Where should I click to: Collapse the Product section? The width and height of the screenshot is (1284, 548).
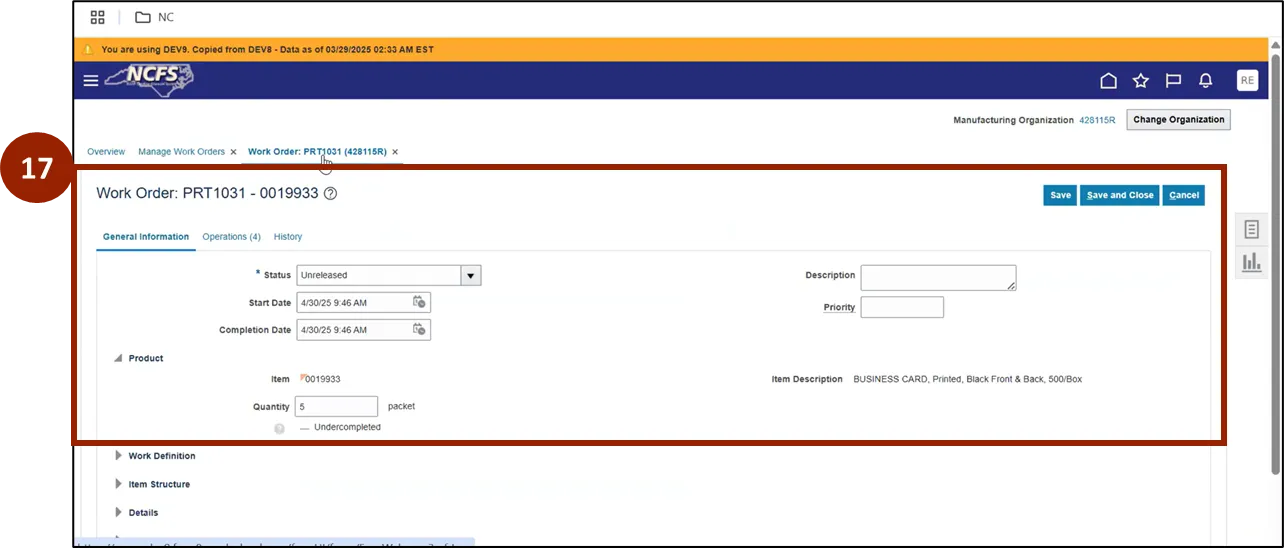tap(118, 358)
